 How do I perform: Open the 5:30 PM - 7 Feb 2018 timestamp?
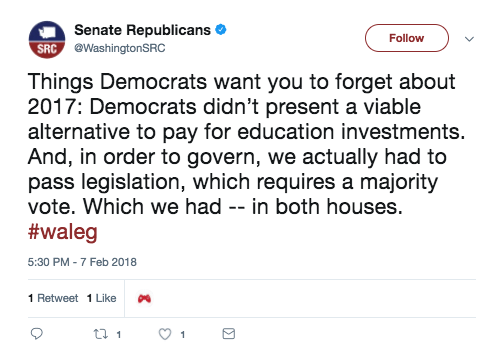point(82,262)
